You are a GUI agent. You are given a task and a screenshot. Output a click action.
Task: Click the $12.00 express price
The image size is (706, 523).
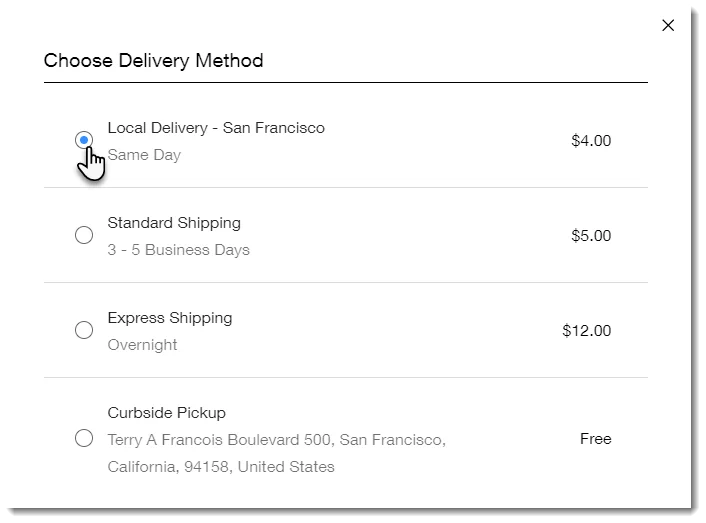(586, 331)
